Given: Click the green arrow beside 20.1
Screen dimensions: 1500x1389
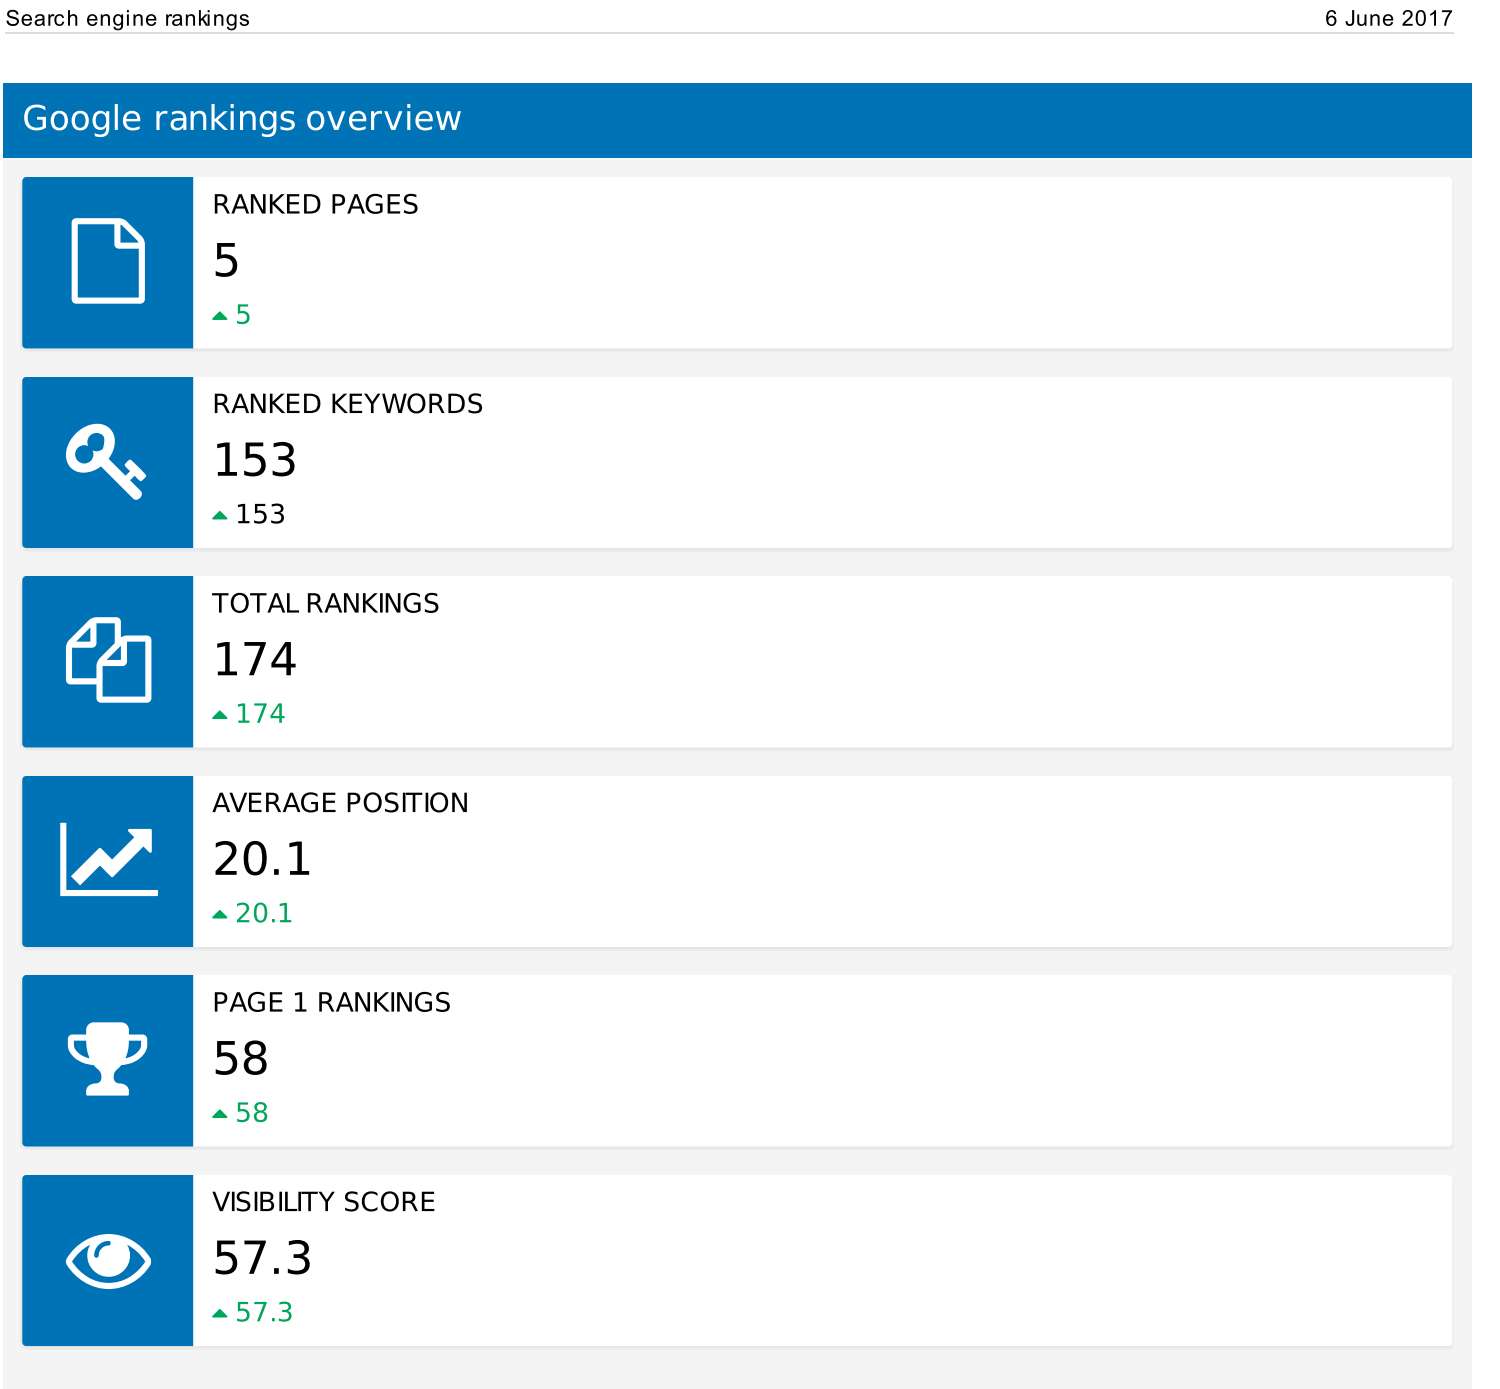Looking at the screenshot, I should [x=221, y=912].
